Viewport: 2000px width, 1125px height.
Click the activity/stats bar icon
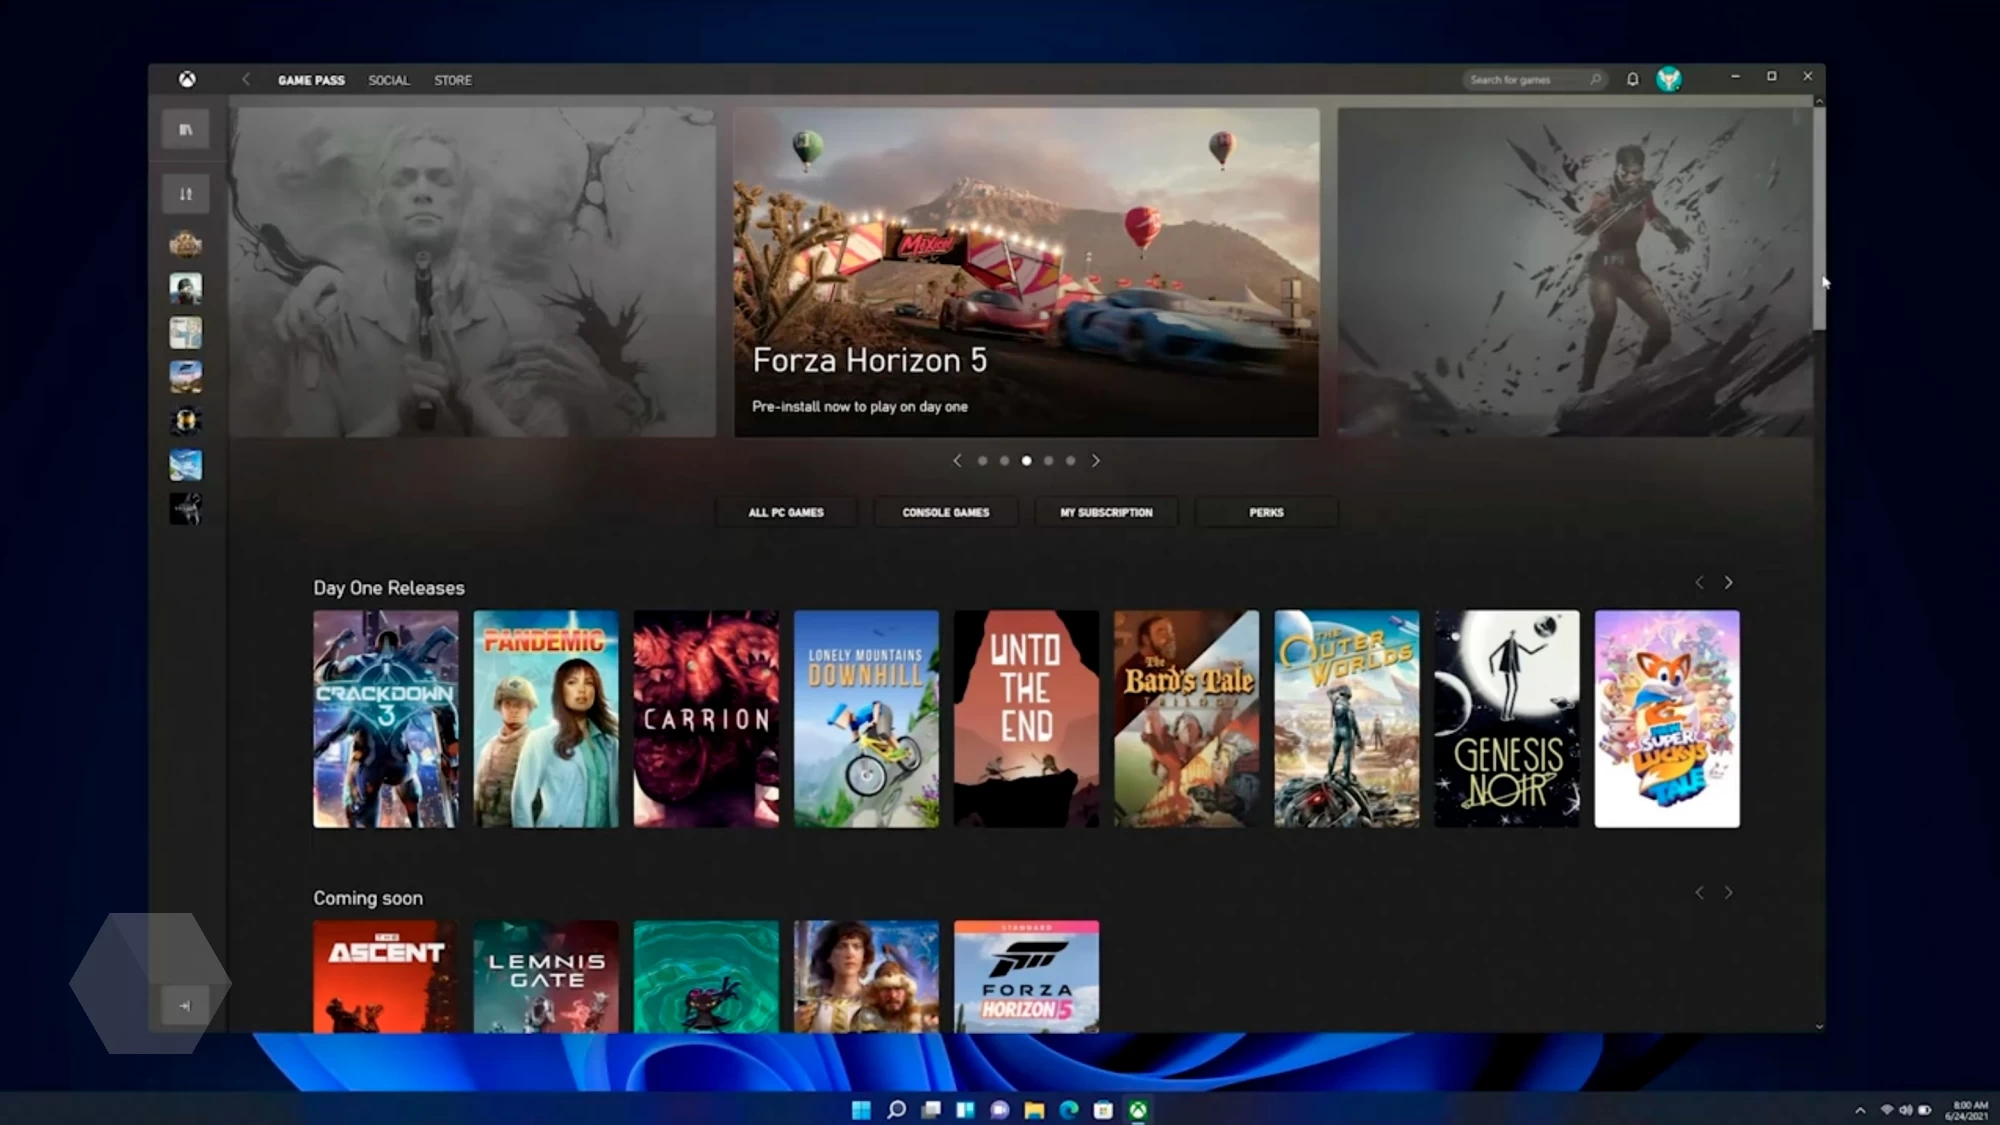pos(185,194)
